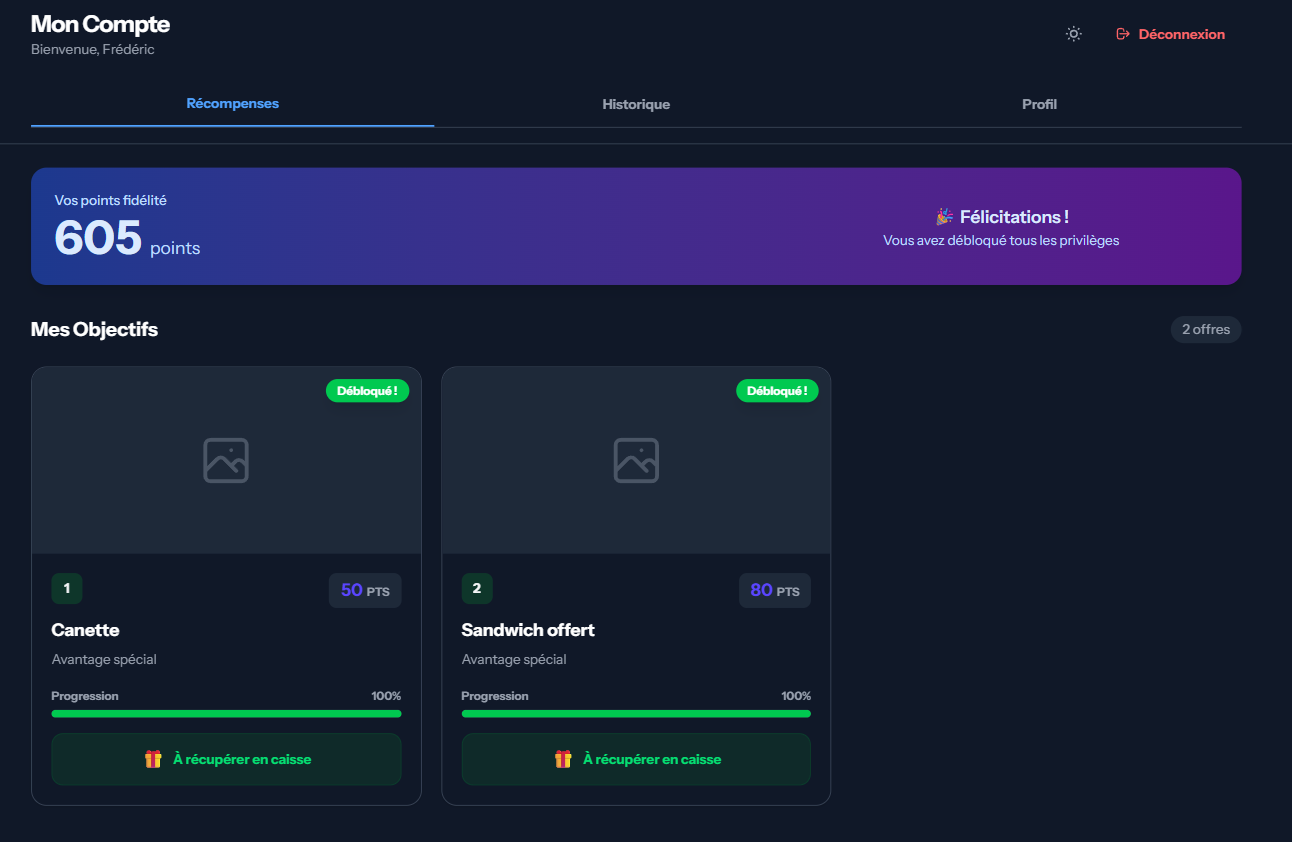Click the sun icon to switch theme
Viewport: 1292px width, 842px height.
click(1073, 33)
